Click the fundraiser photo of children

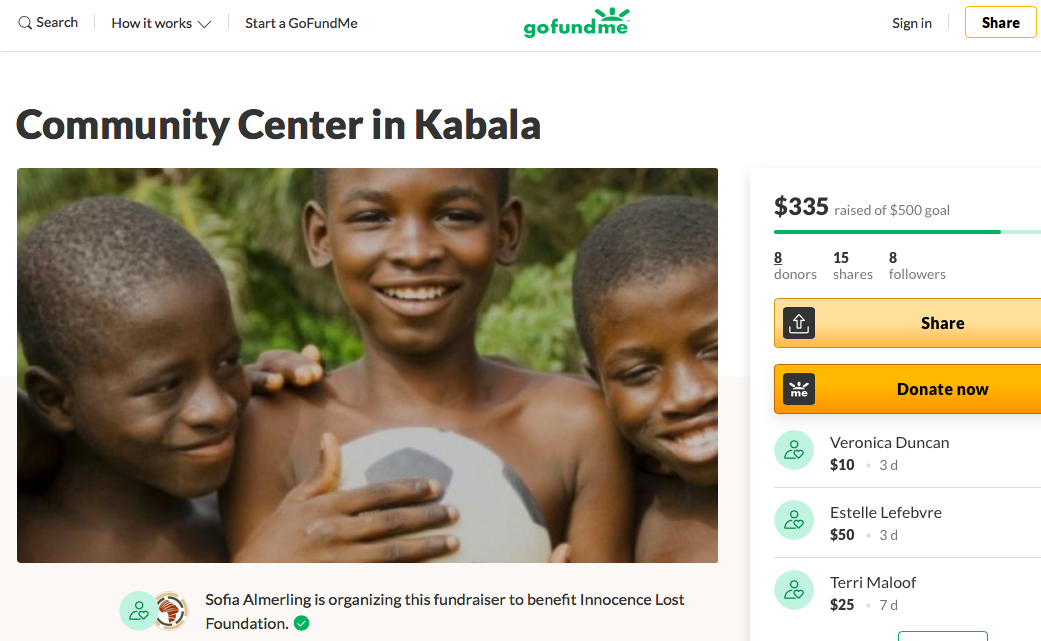pos(367,365)
